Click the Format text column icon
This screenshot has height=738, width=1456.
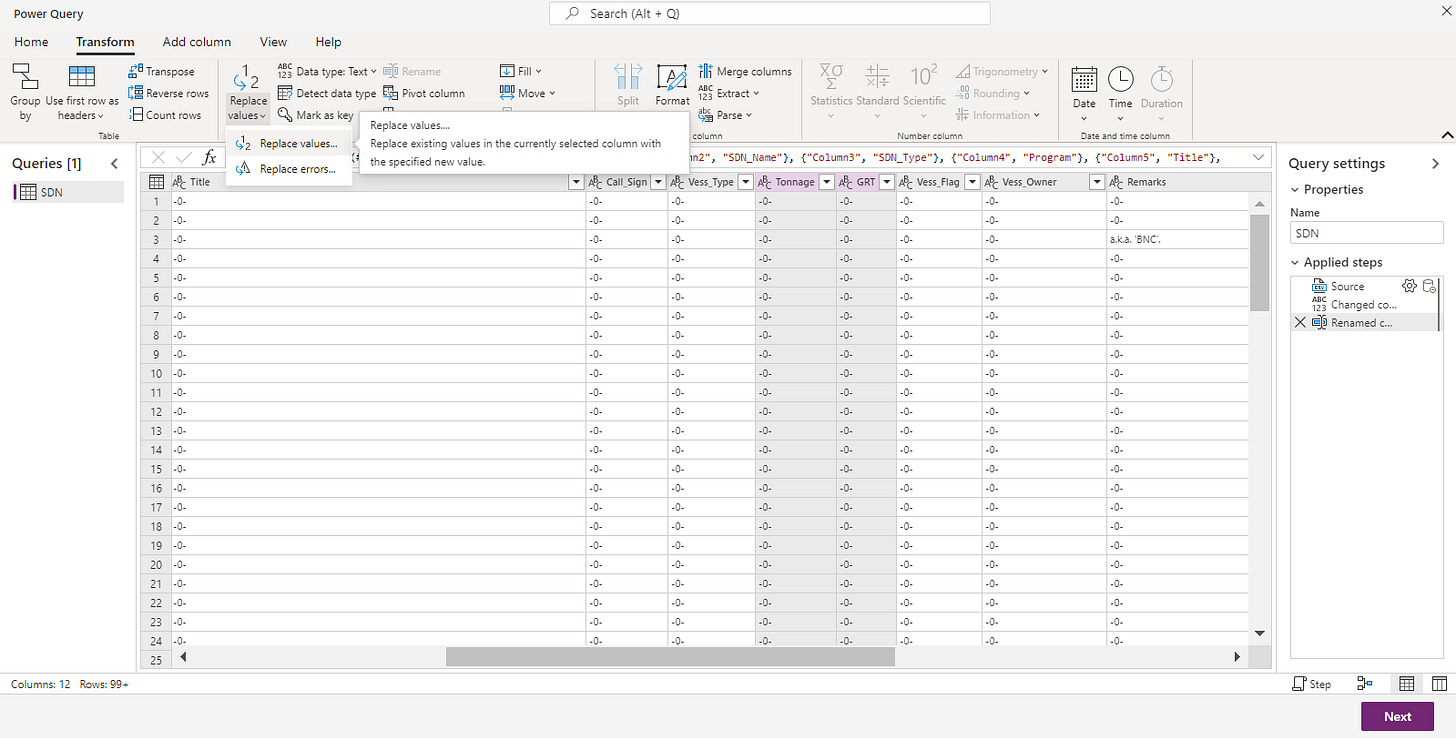(x=672, y=77)
